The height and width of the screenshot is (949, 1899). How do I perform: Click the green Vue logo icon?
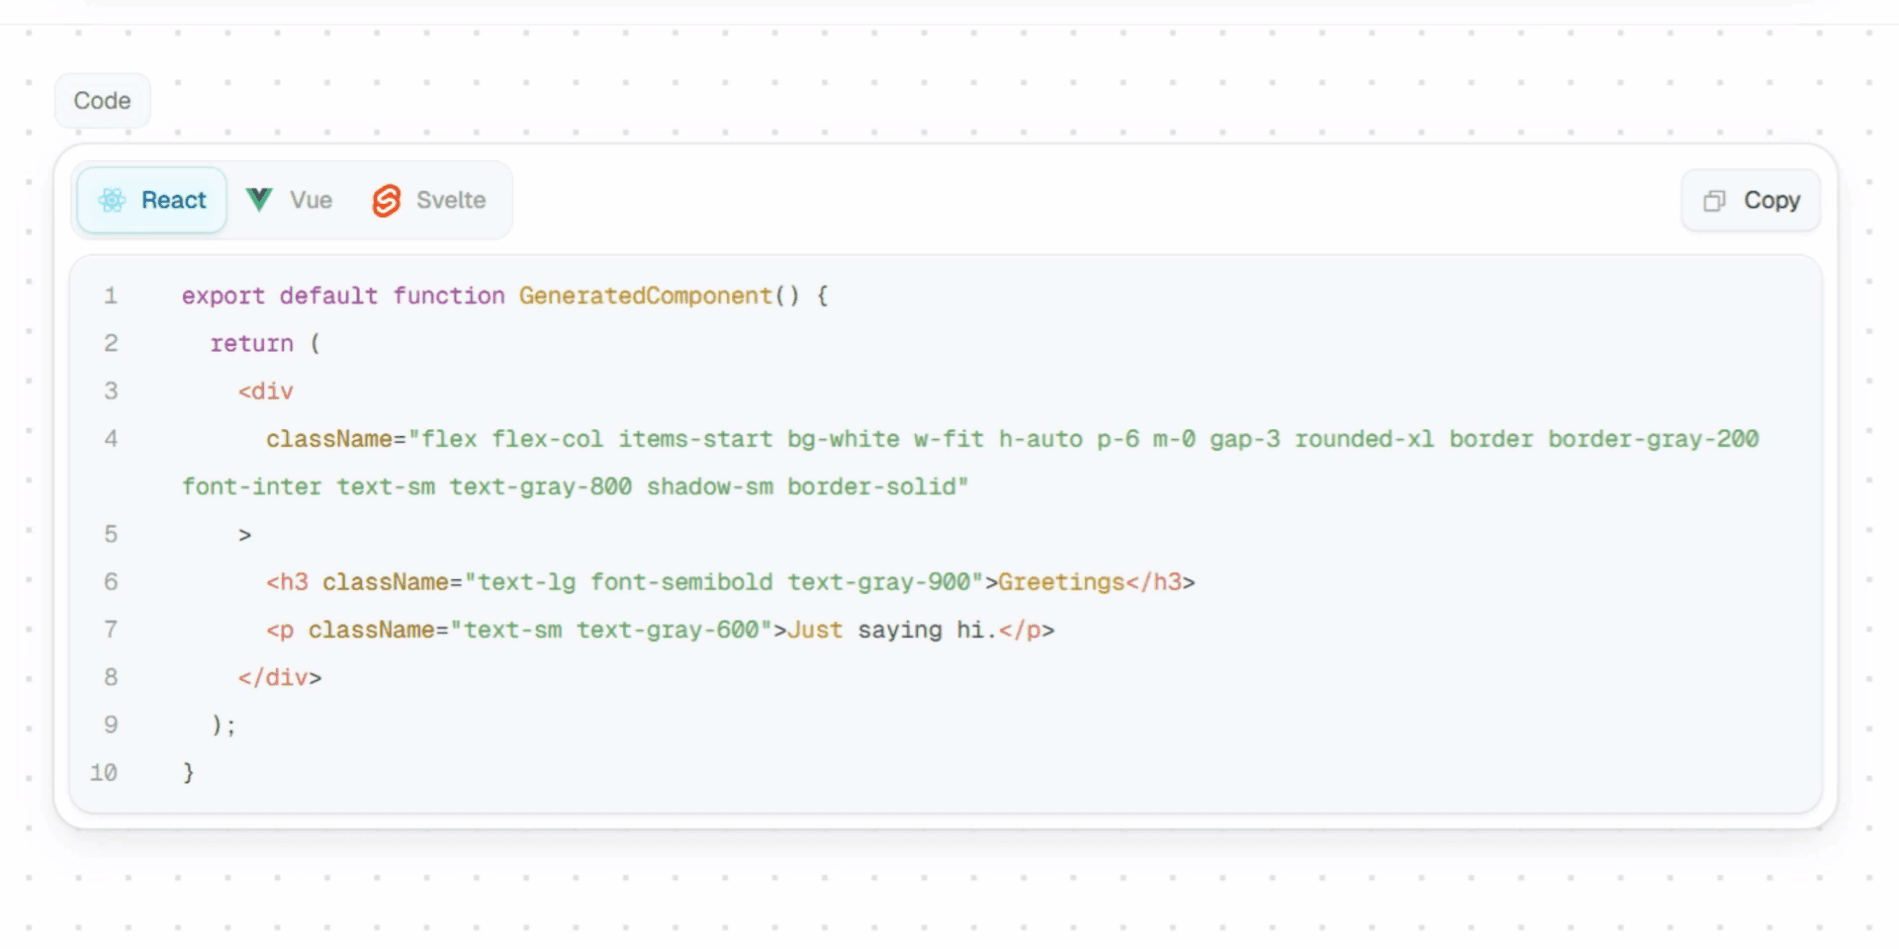pyautogui.click(x=259, y=200)
